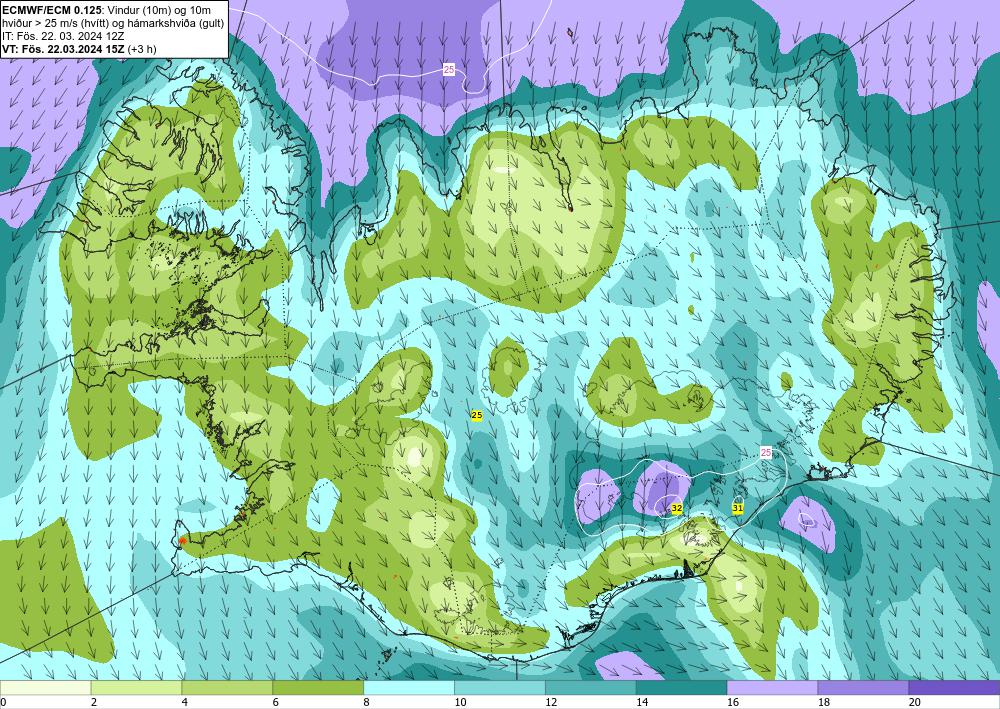Click the white contour label '25' near the north coast

(449, 70)
